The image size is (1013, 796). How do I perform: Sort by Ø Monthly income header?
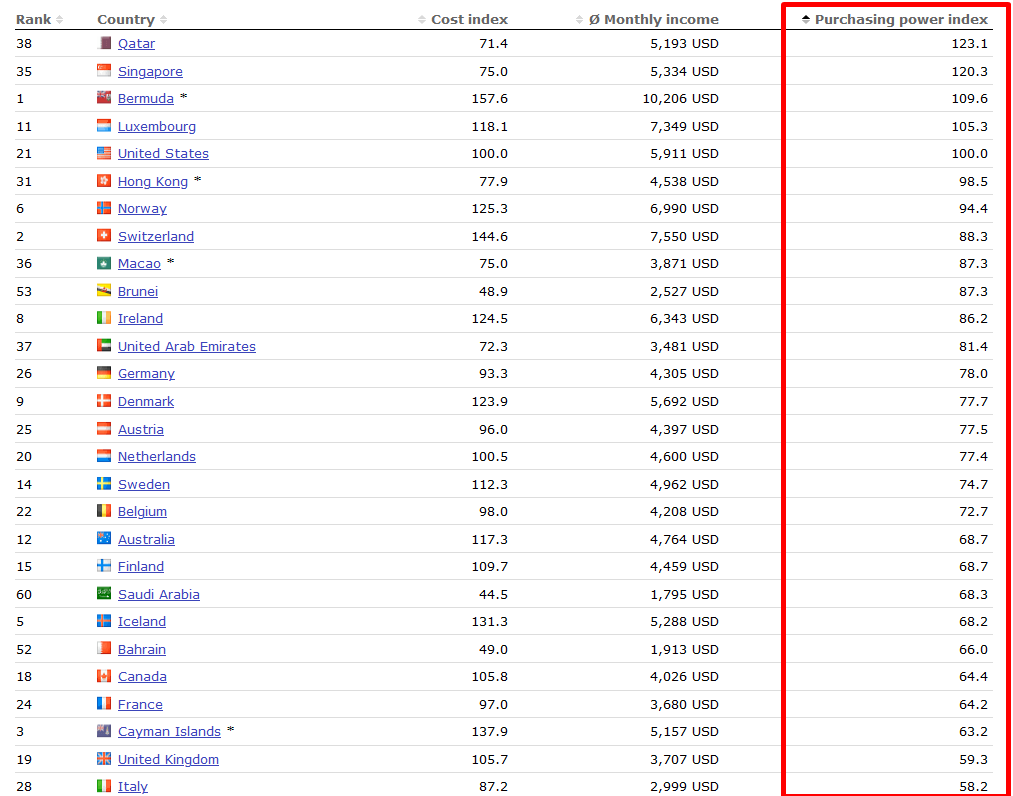point(647,19)
